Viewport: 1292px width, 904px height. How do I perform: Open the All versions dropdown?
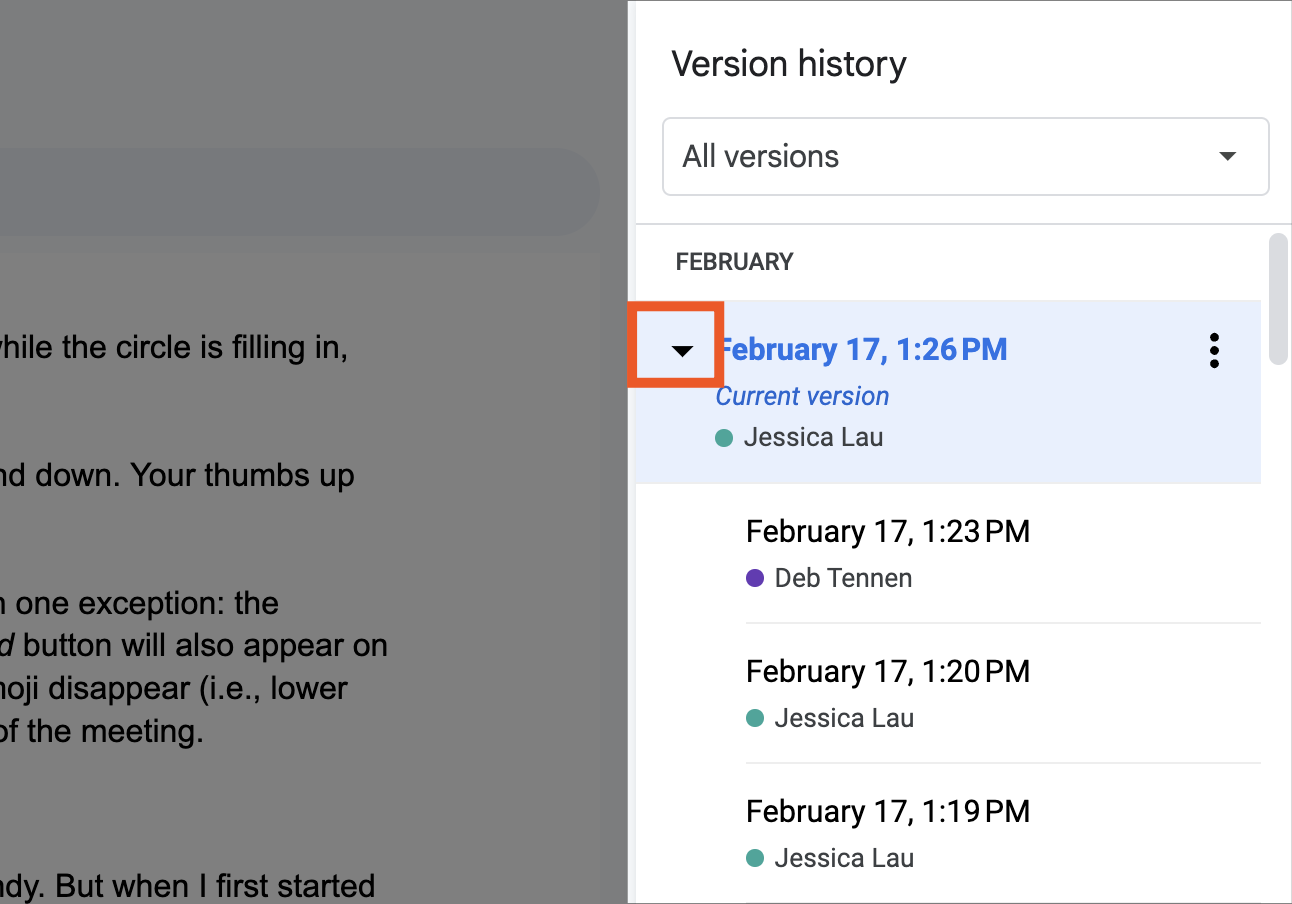[965, 156]
